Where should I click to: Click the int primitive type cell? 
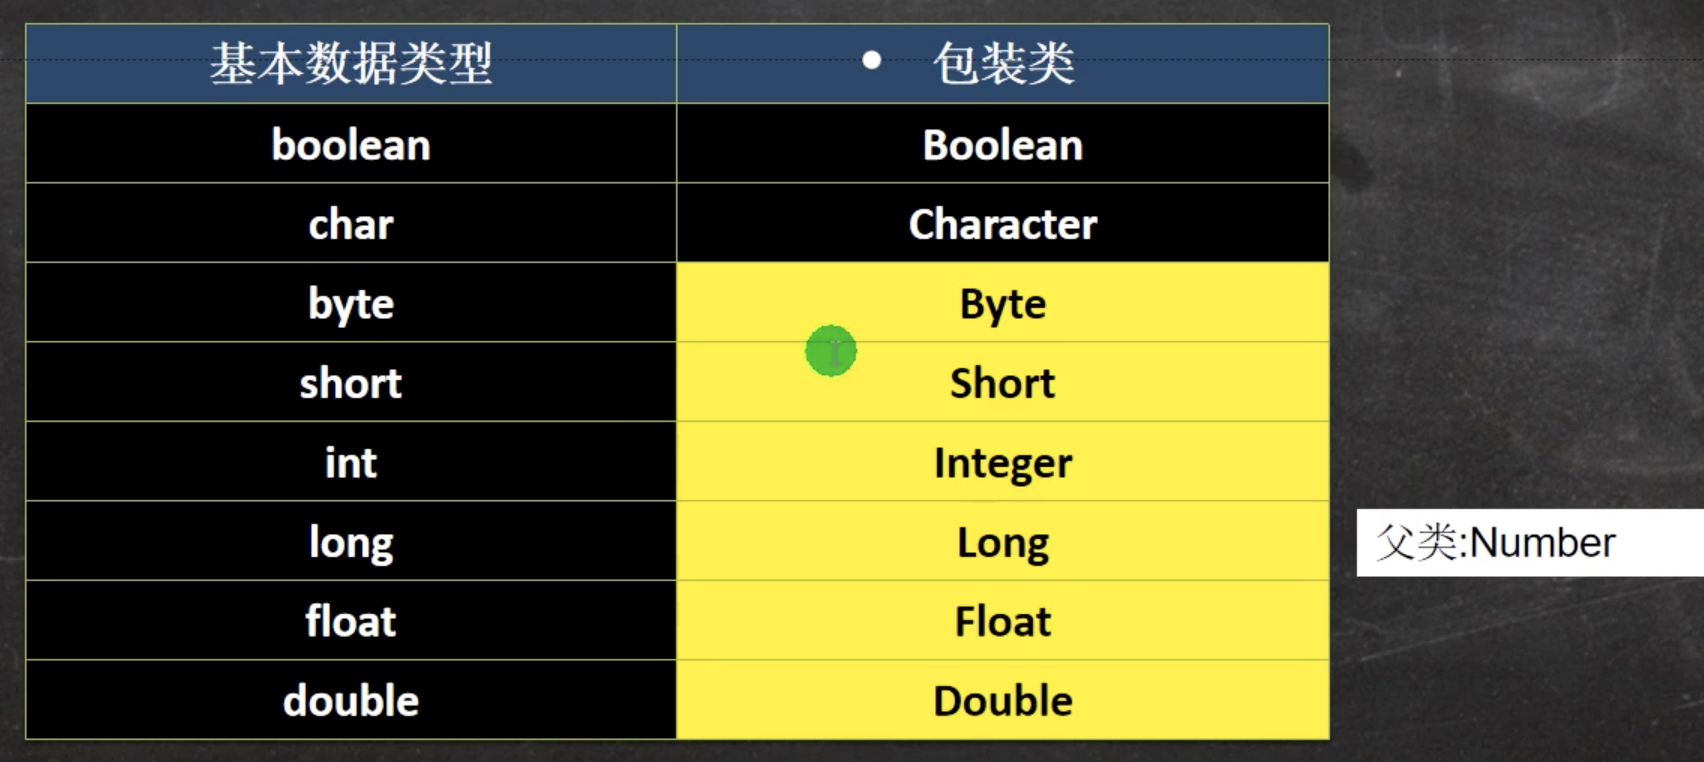351,462
